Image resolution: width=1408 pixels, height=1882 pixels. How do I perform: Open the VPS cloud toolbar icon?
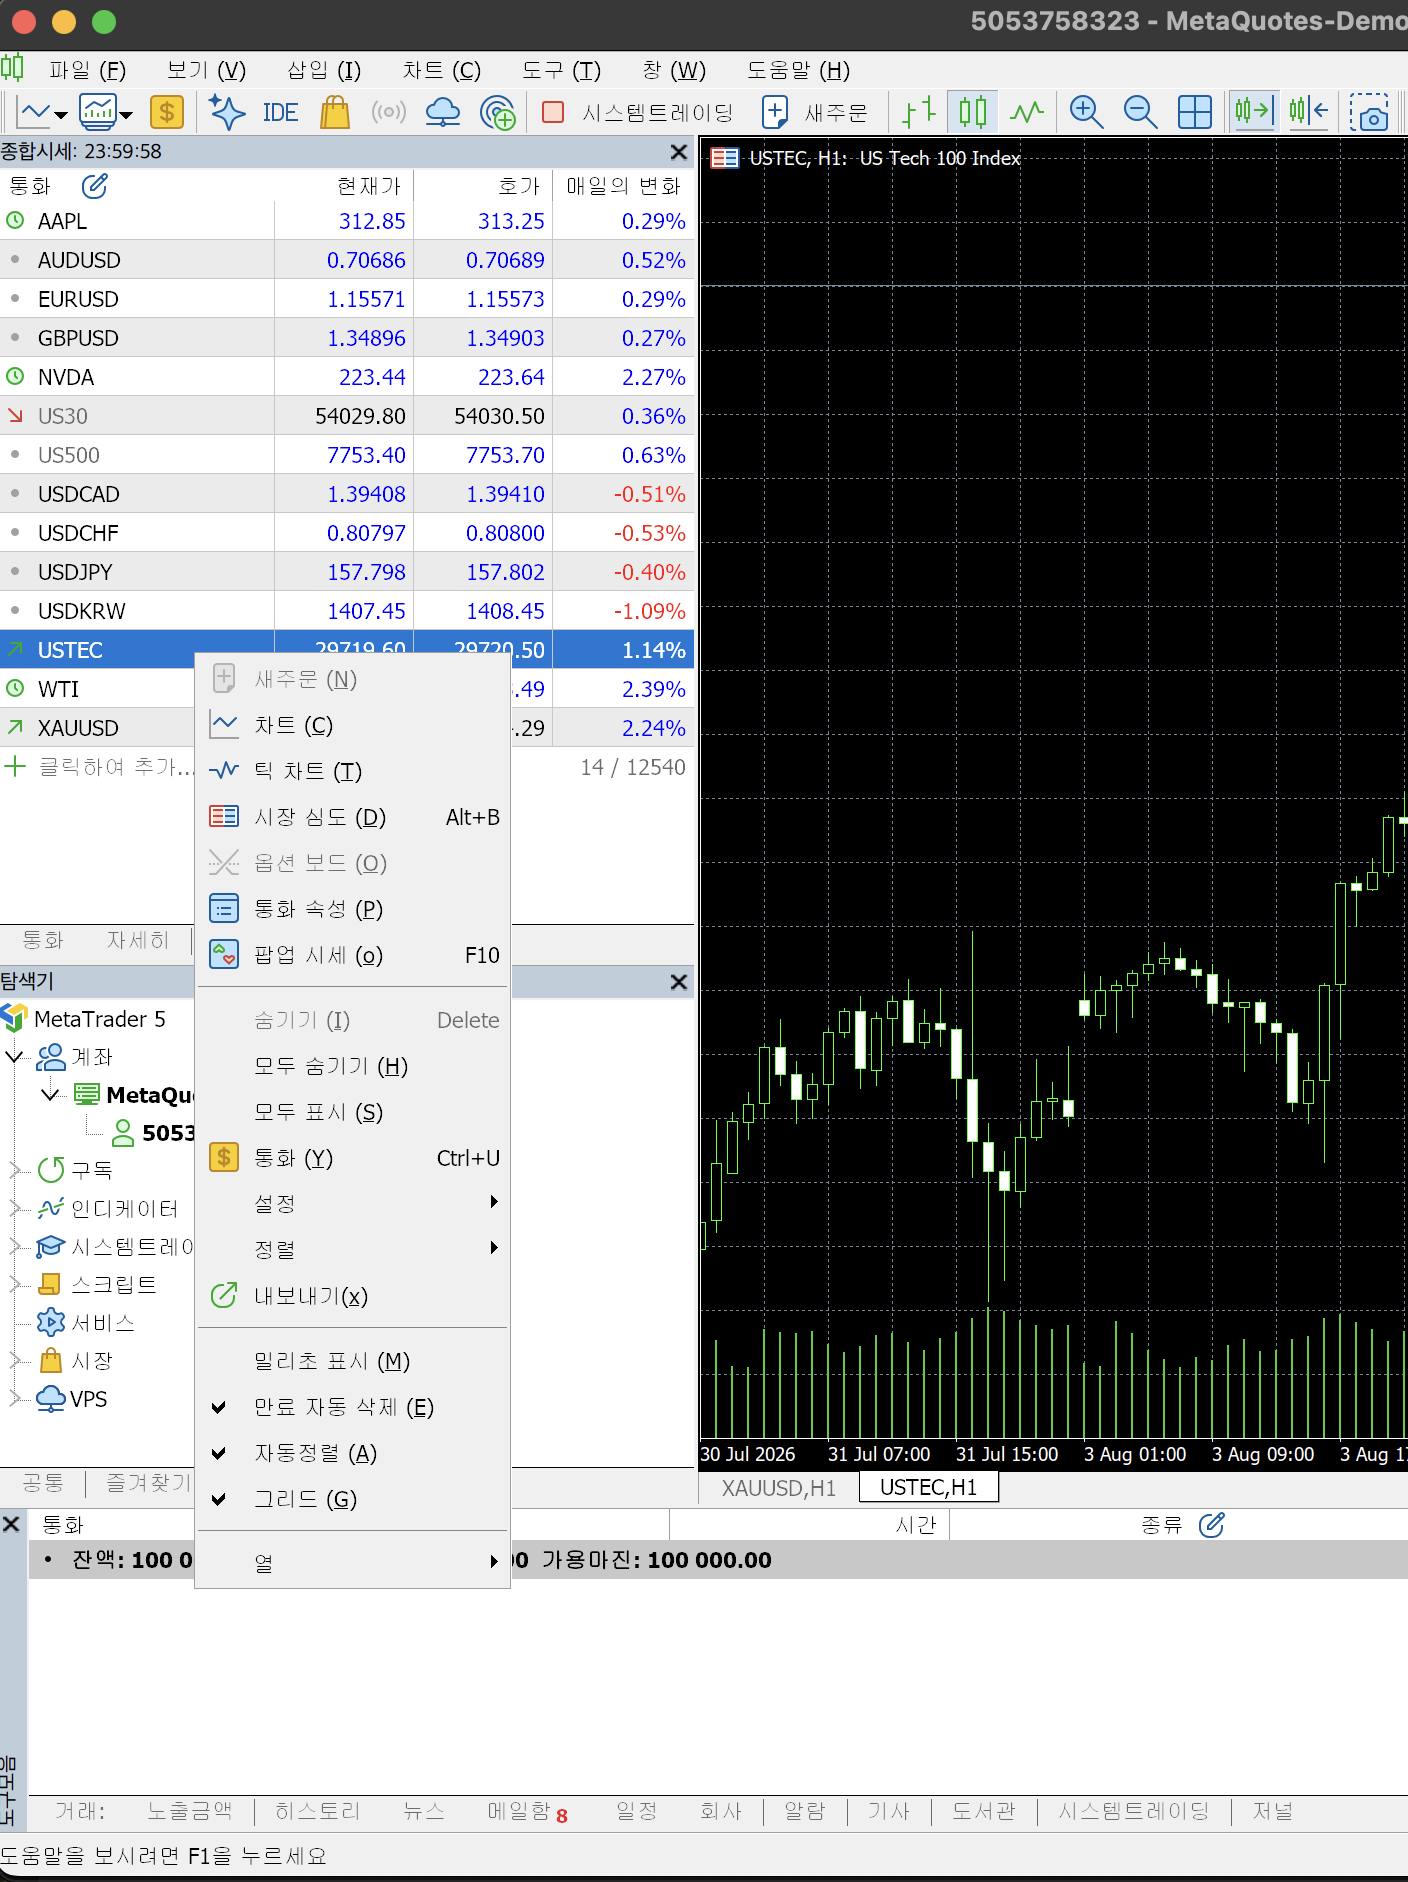[x=443, y=112]
